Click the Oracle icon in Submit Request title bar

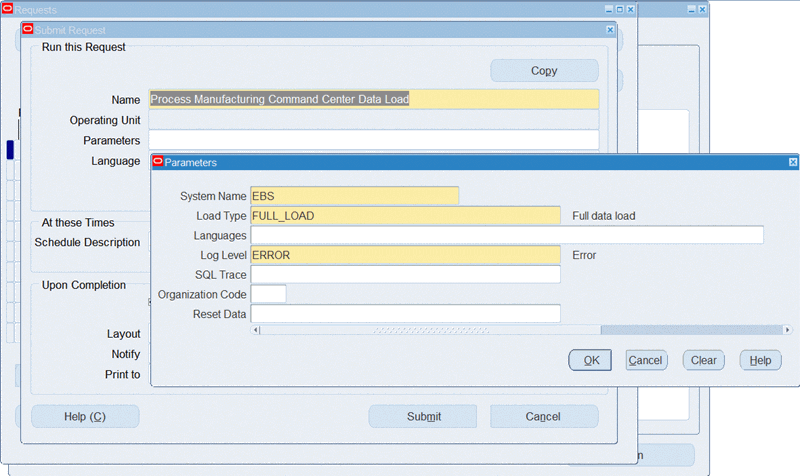(x=28, y=29)
